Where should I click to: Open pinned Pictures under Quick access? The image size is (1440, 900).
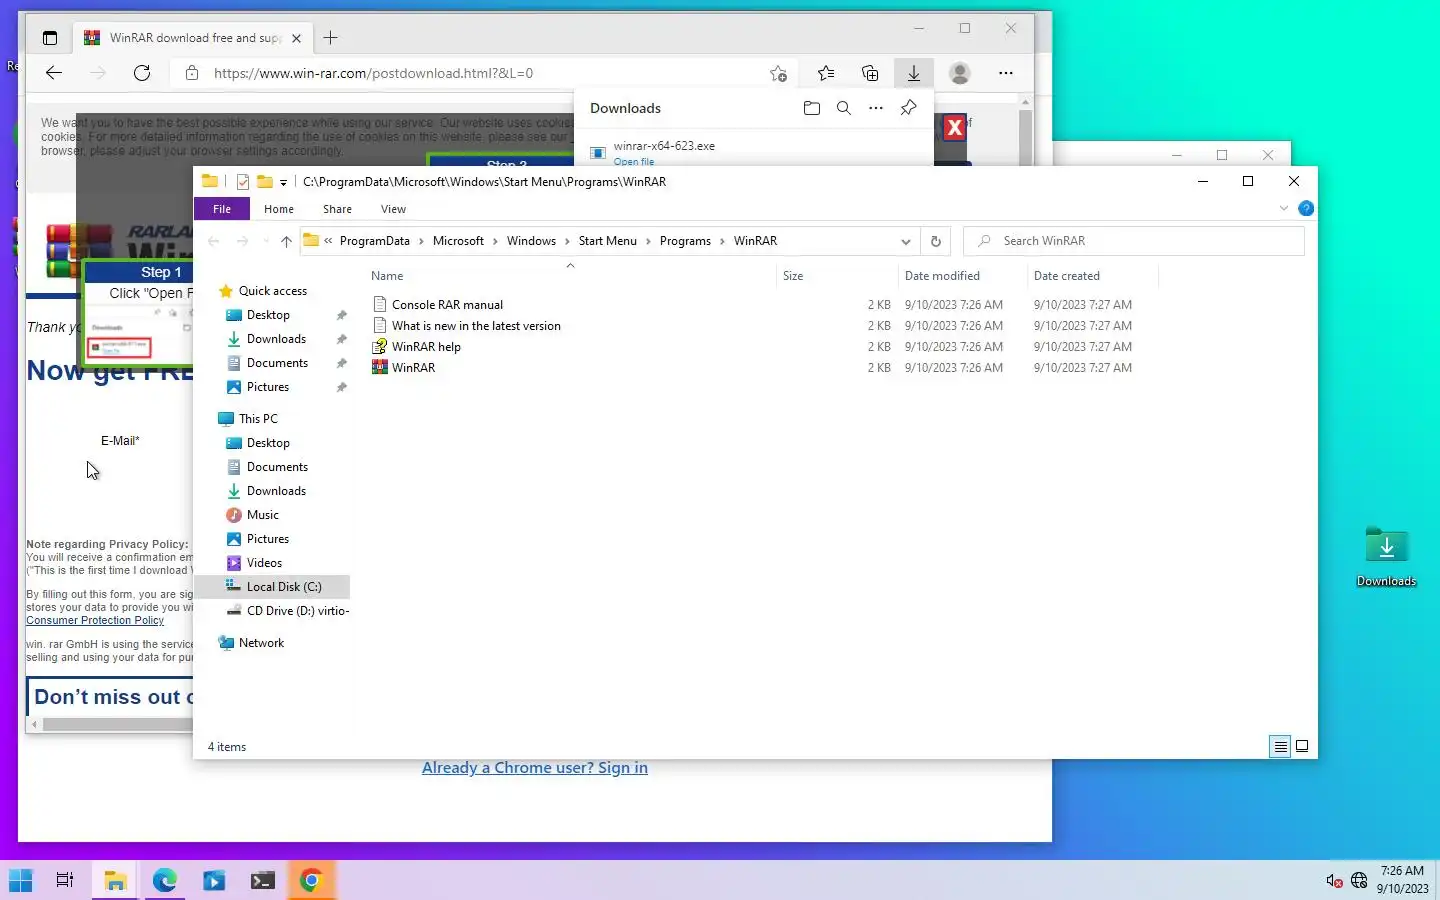(x=268, y=387)
